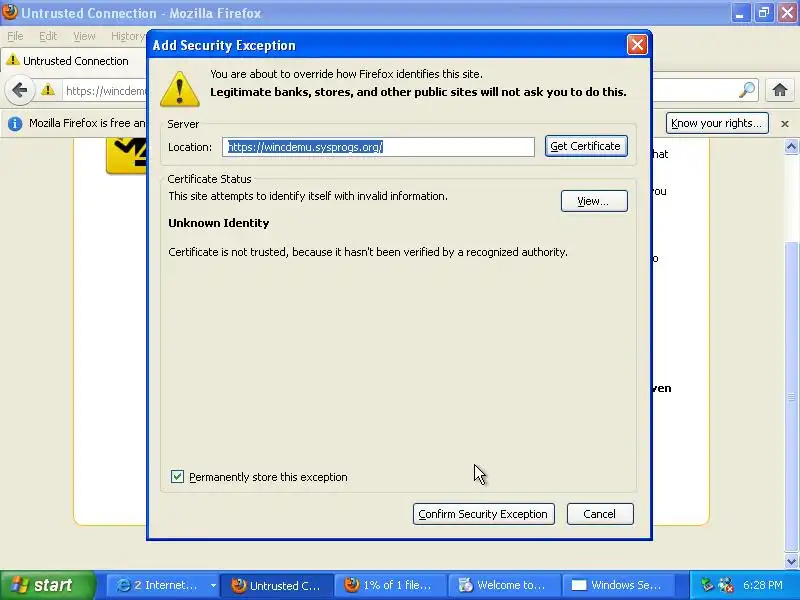Click the Know your rights... button
Image resolution: width=800 pixels, height=600 pixels.
717,123
